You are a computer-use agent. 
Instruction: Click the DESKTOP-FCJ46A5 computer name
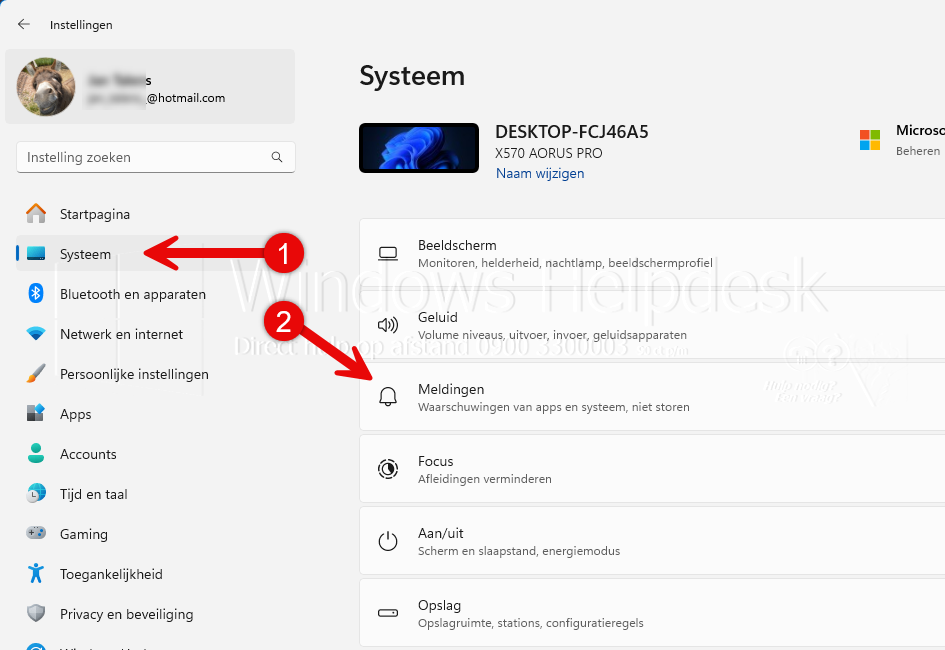click(x=571, y=132)
